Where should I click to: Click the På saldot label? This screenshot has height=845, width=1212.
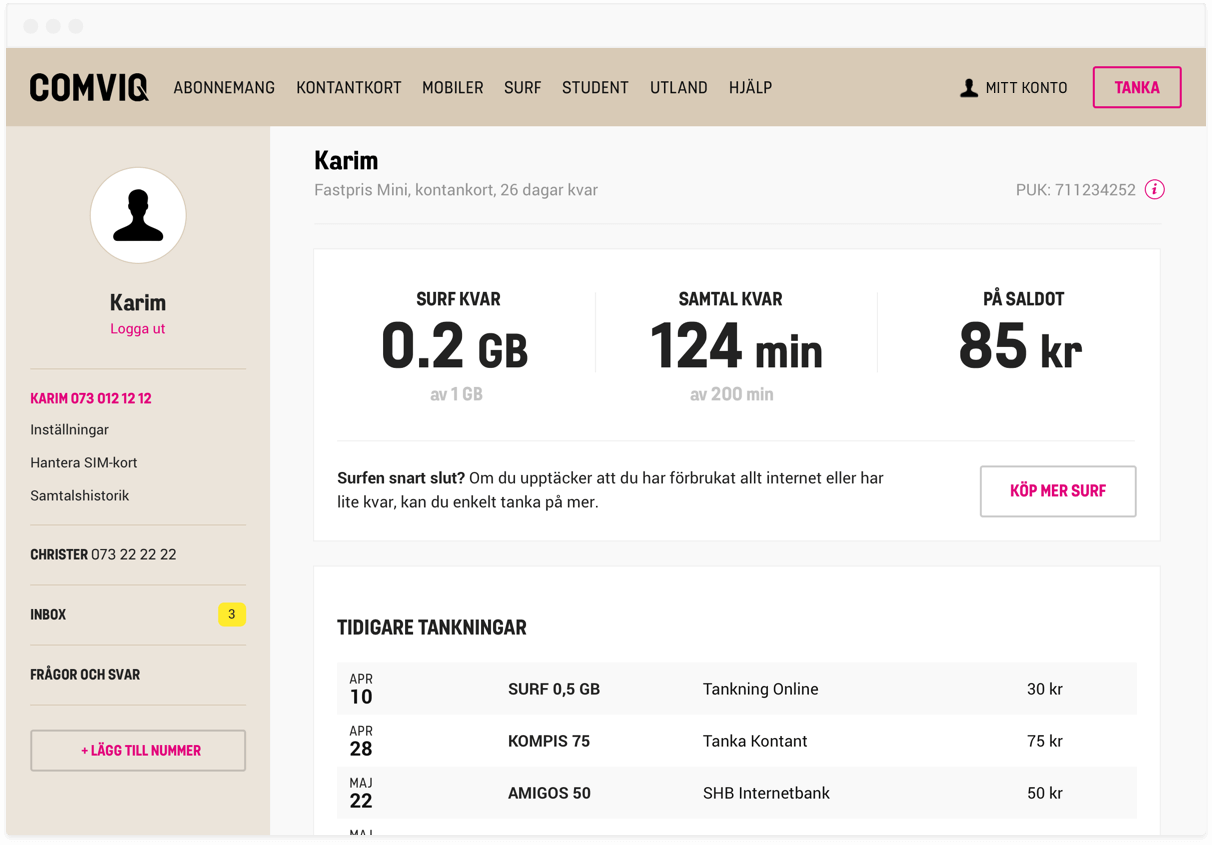pyautogui.click(x=1023, y=299)
